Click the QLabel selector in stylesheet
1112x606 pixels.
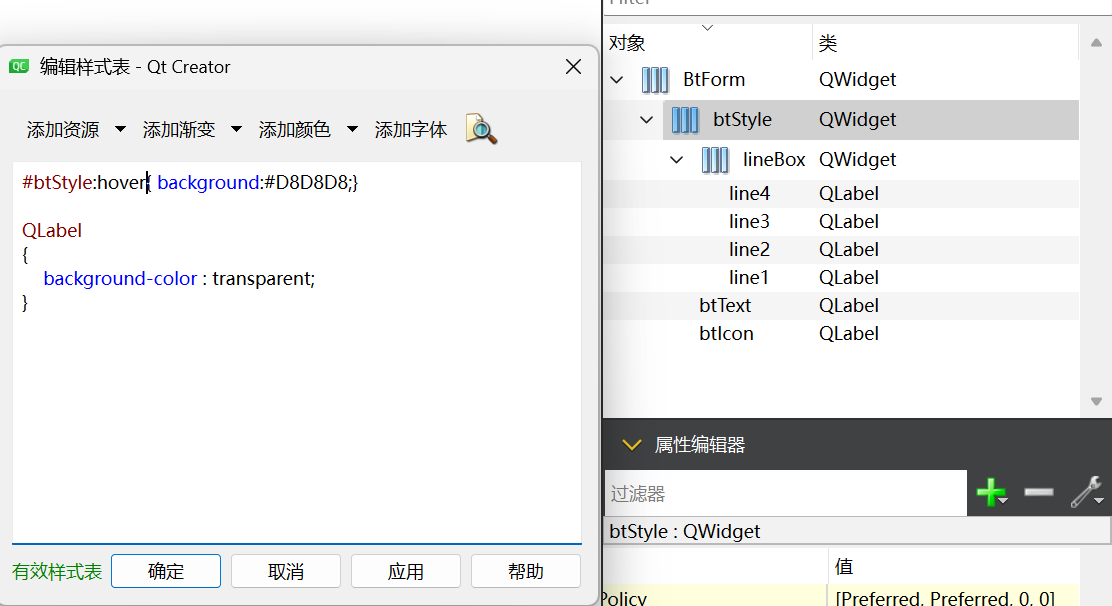click(52, 230)
